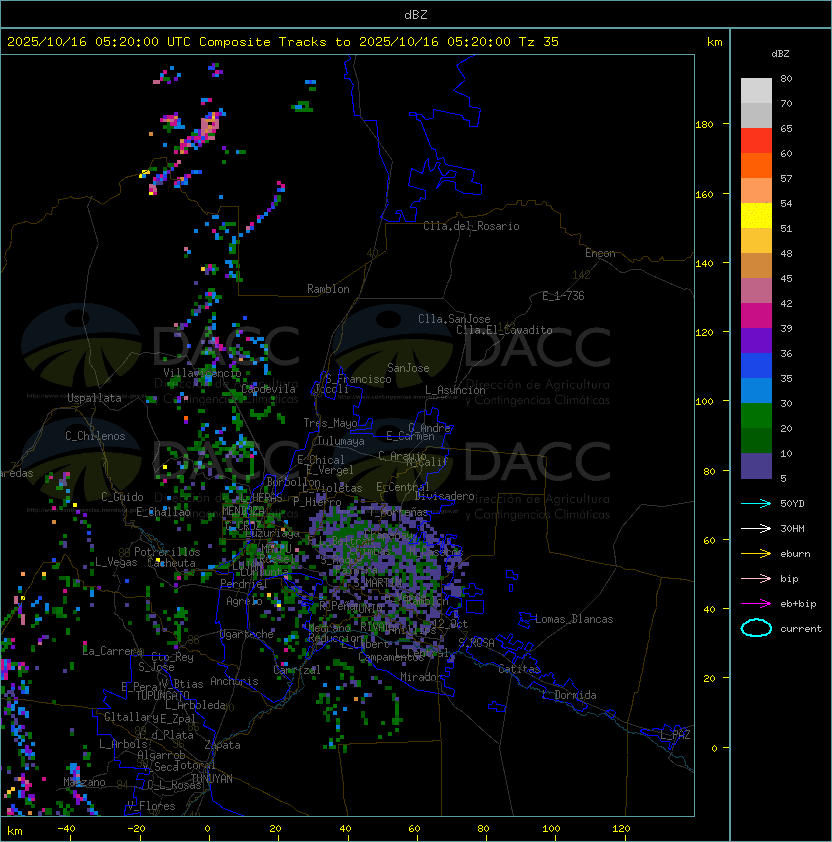Click the Catitas map label
The width and height of the screenshot is (832, 842).
519,669
